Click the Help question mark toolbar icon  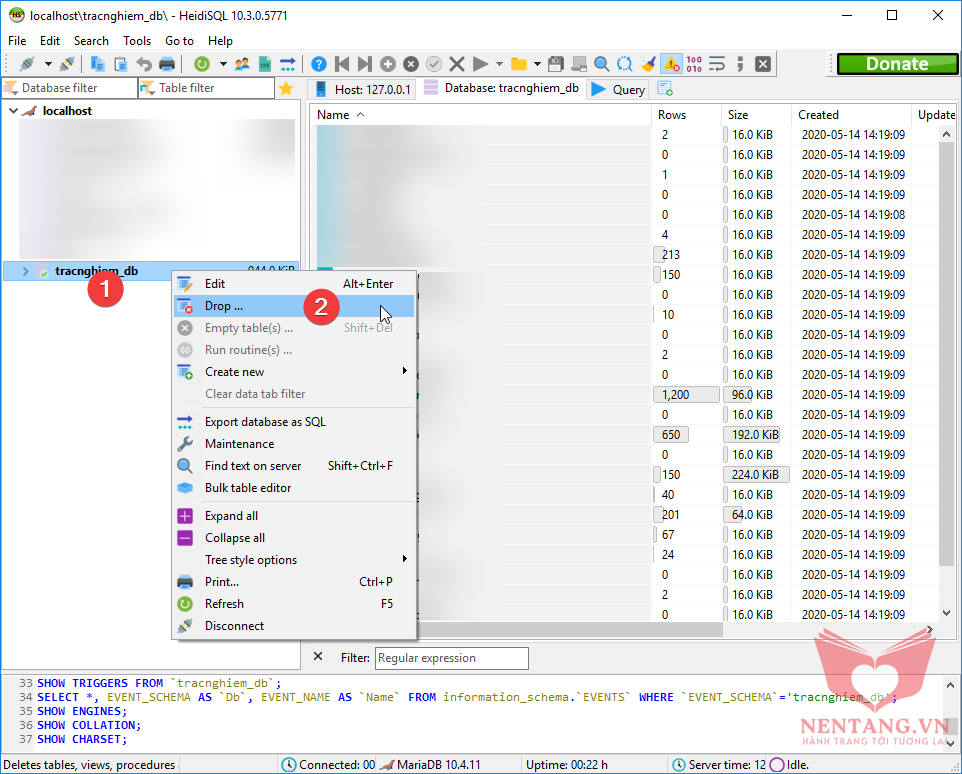coord(318,64)
